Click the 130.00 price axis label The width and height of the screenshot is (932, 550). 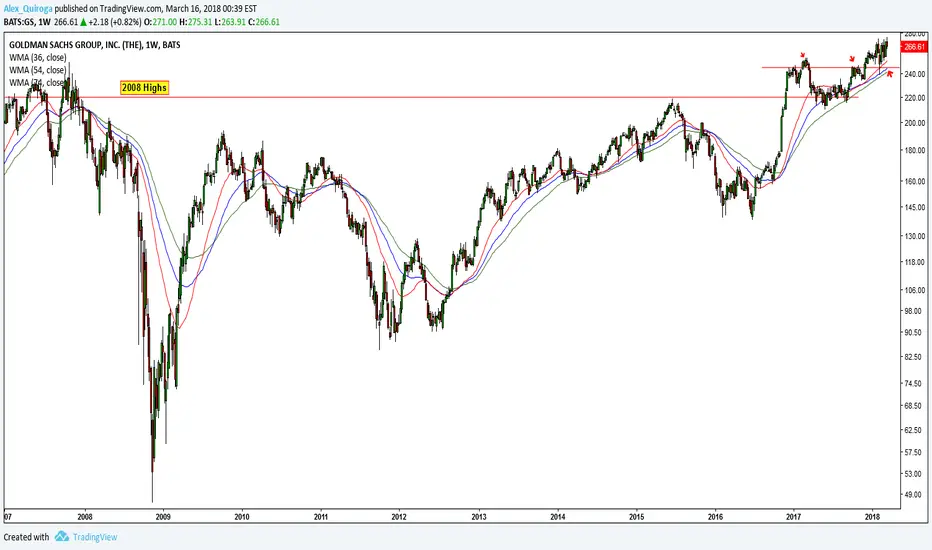coord(914,236)
